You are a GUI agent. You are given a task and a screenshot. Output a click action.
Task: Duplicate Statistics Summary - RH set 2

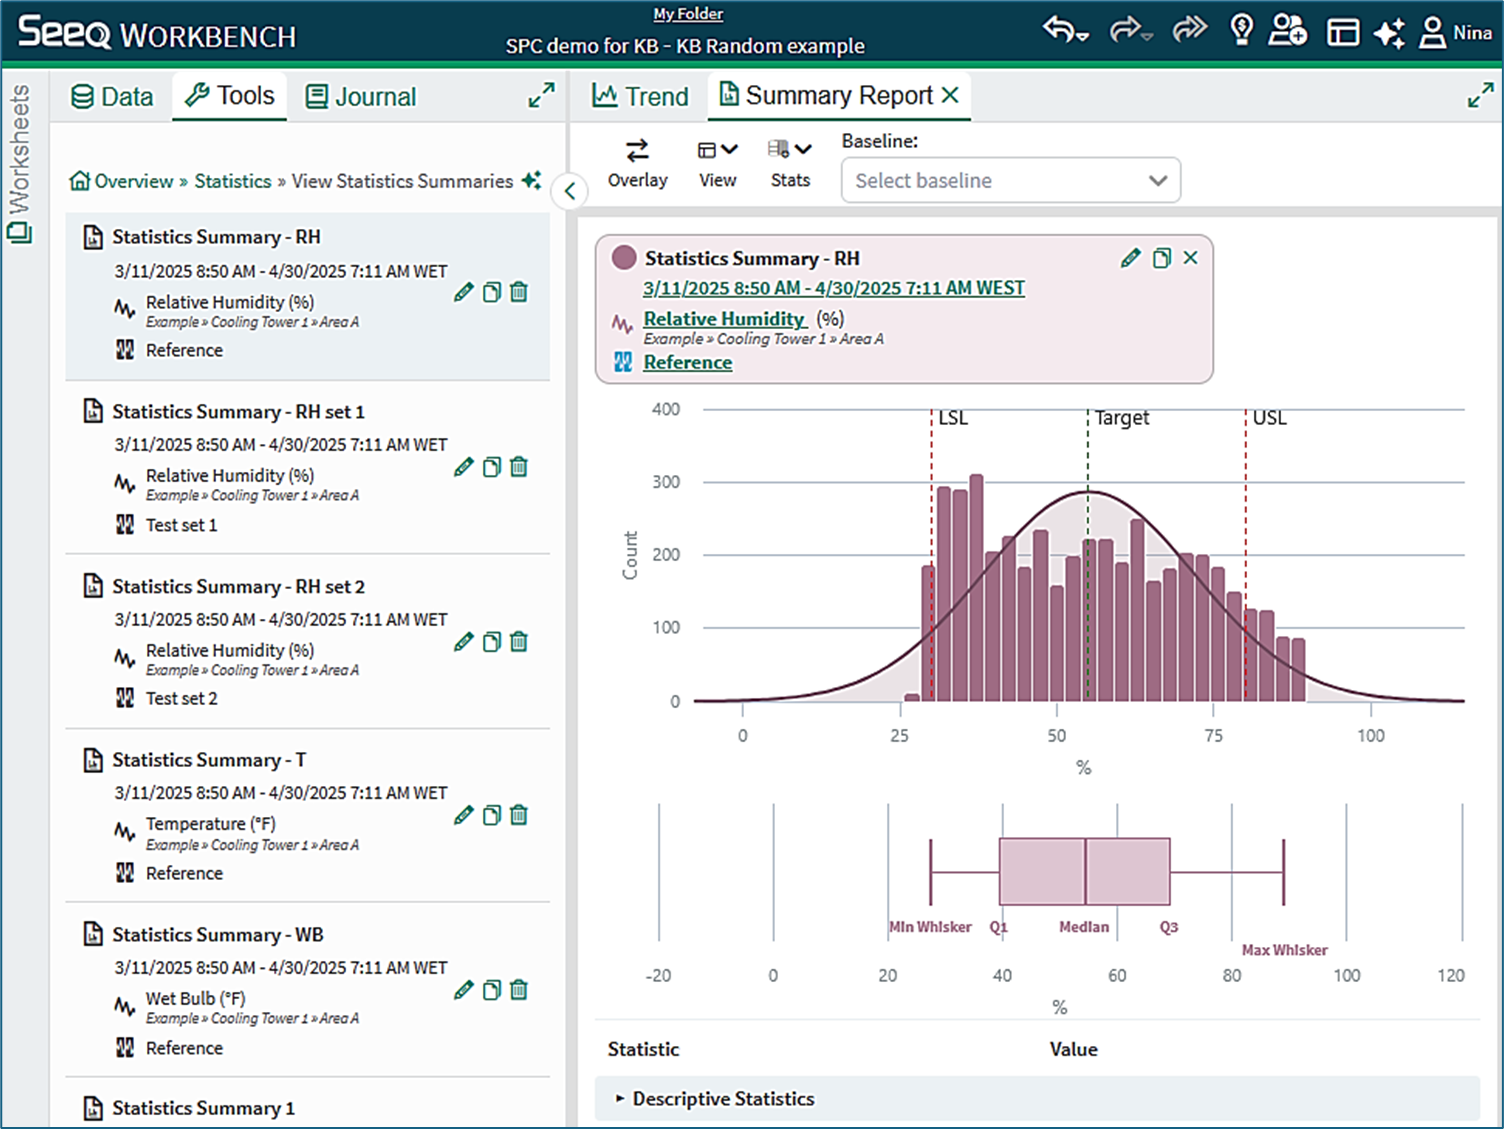[492, 642]
